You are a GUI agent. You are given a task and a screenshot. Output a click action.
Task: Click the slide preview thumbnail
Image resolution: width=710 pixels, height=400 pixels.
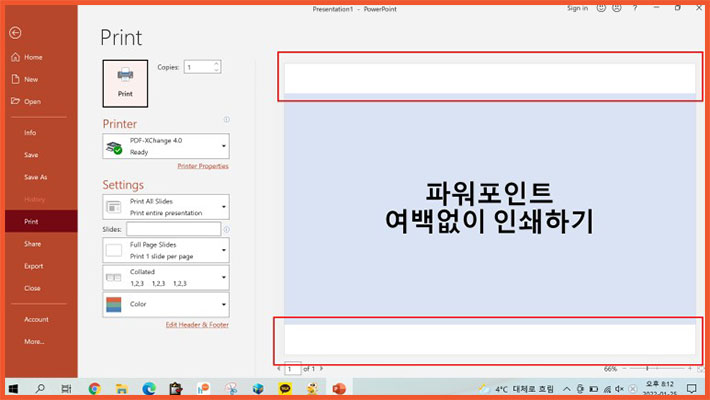490,209
